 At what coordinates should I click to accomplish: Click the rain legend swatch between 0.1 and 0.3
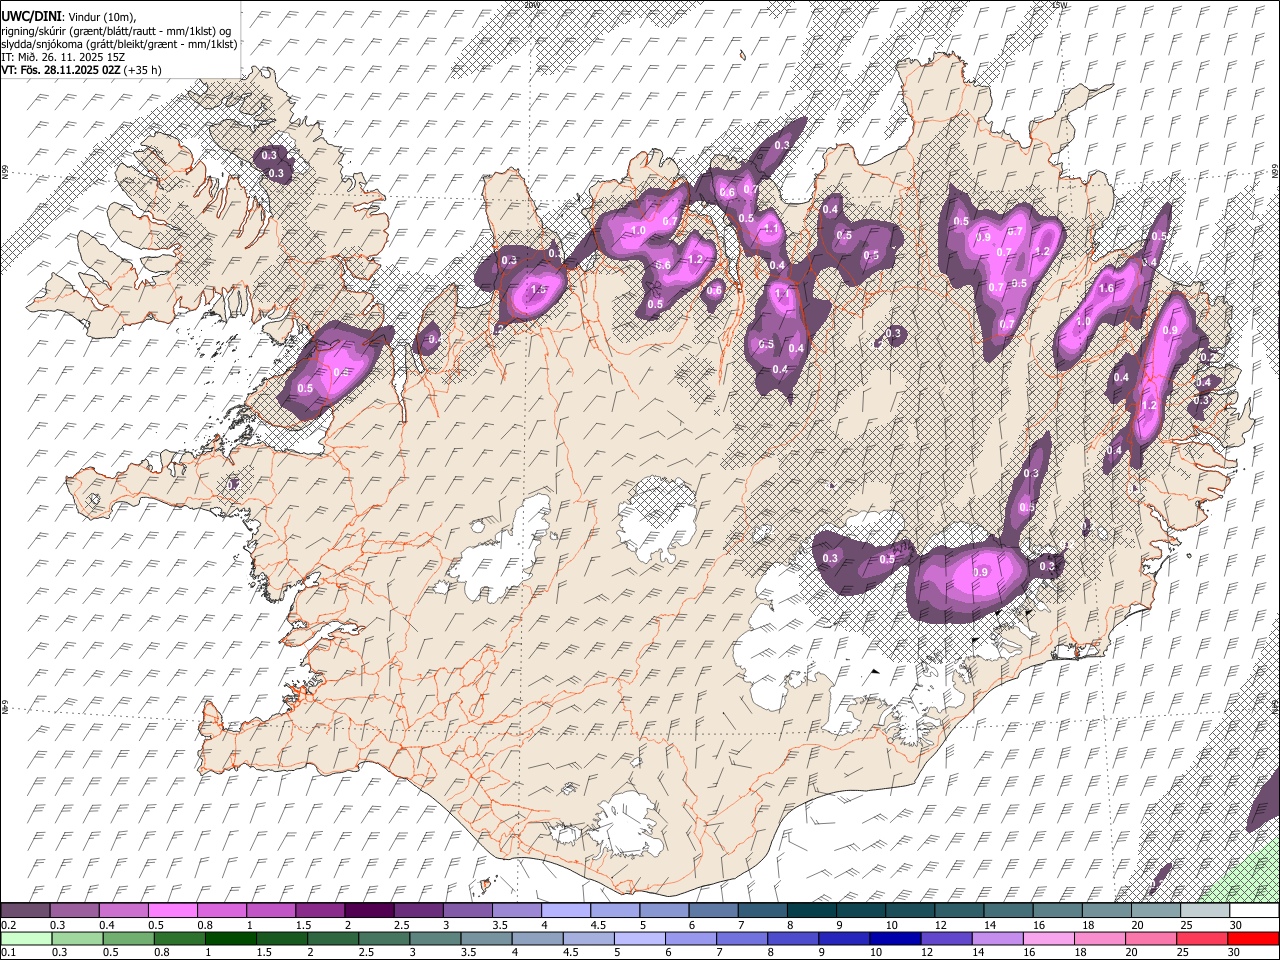click(x=26, y=938)
